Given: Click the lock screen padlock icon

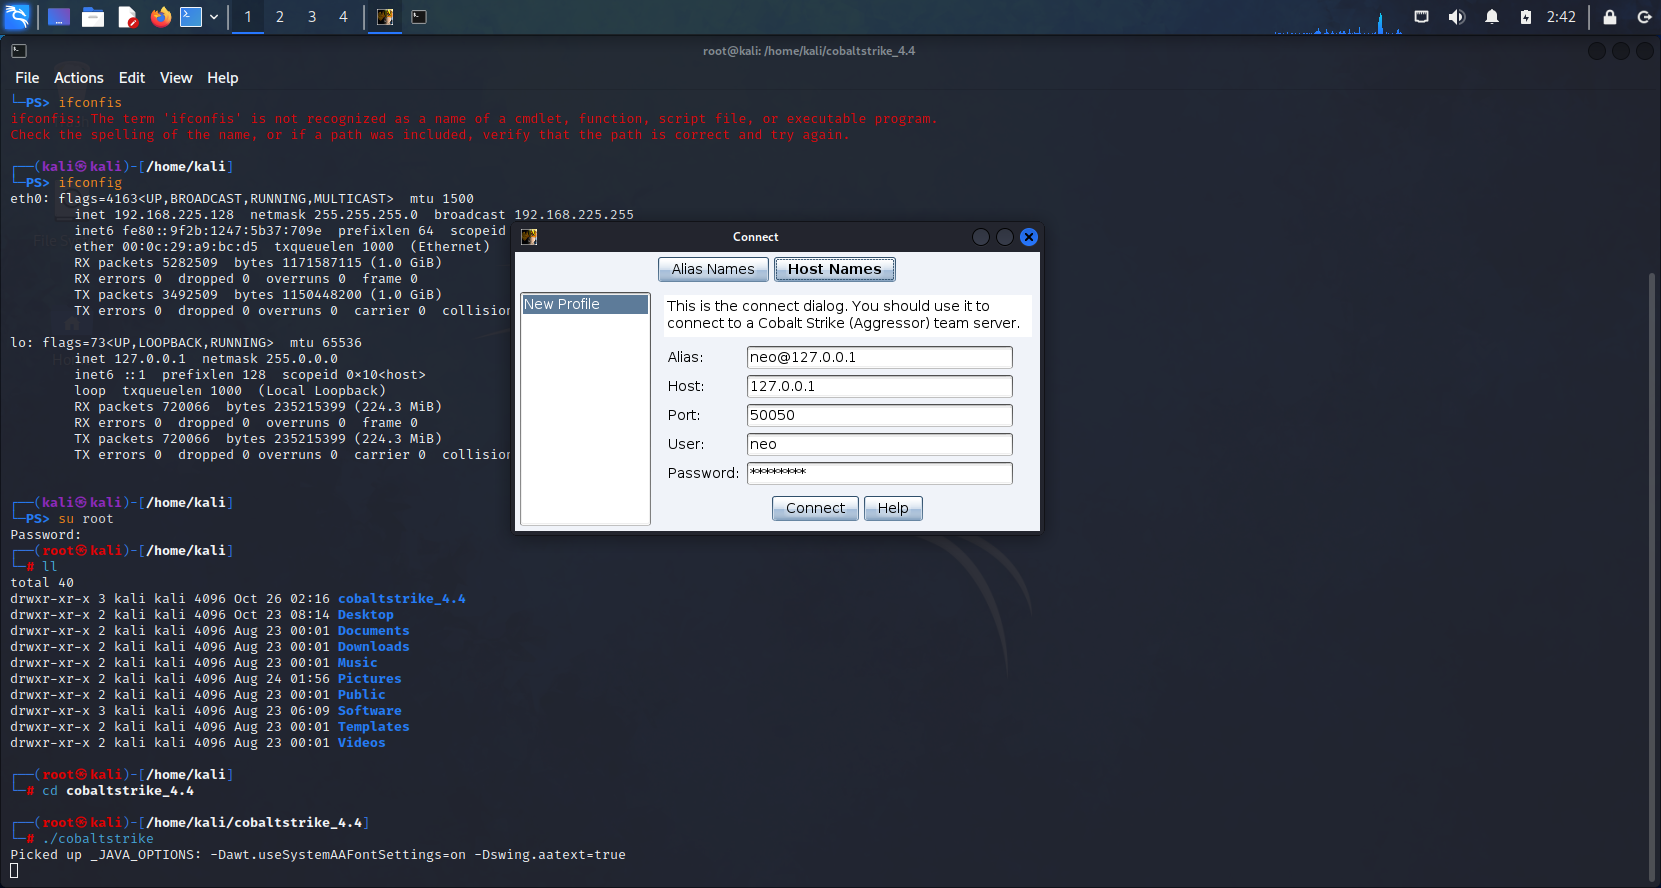Looking at the screenshot, I should [1609, 17].
